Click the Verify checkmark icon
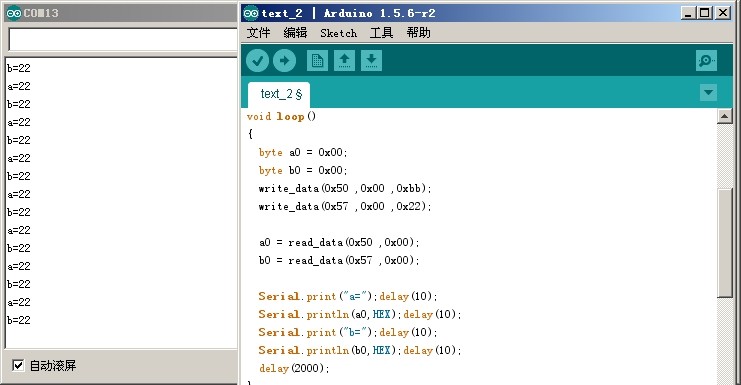Viewport: 741px width, 385px height. pyautogui.click(x=258, y=60)
